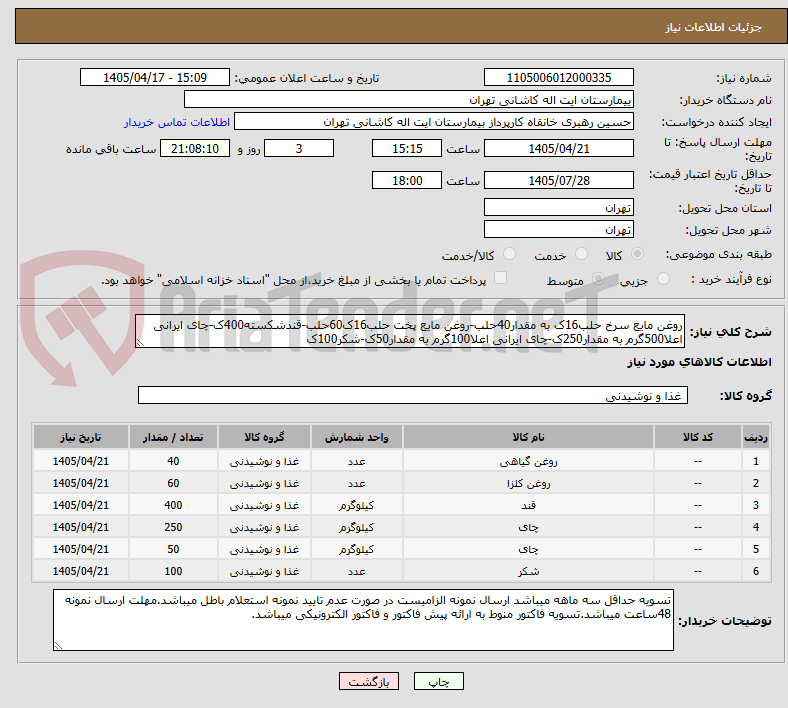Click the چاپ print button
Image resolution: width=788 pixels, height=708 pixels.
pyautogui.click(x=439, y=681)
